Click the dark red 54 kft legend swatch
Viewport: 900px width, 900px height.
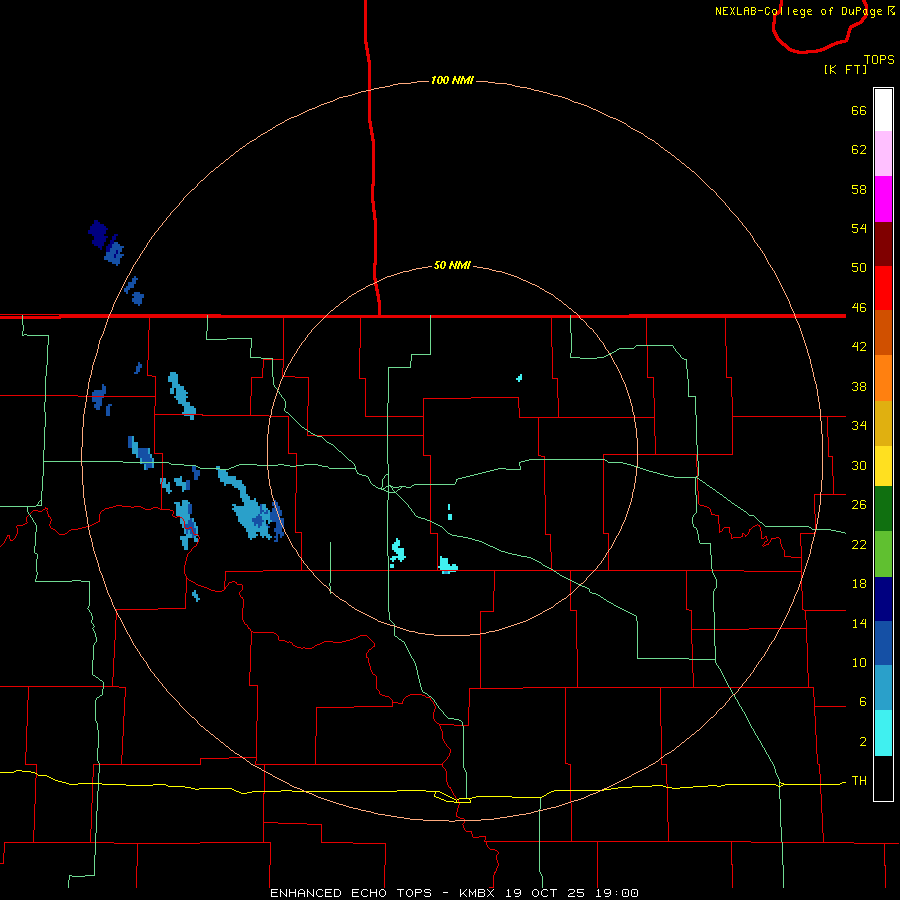coord(883,244)
